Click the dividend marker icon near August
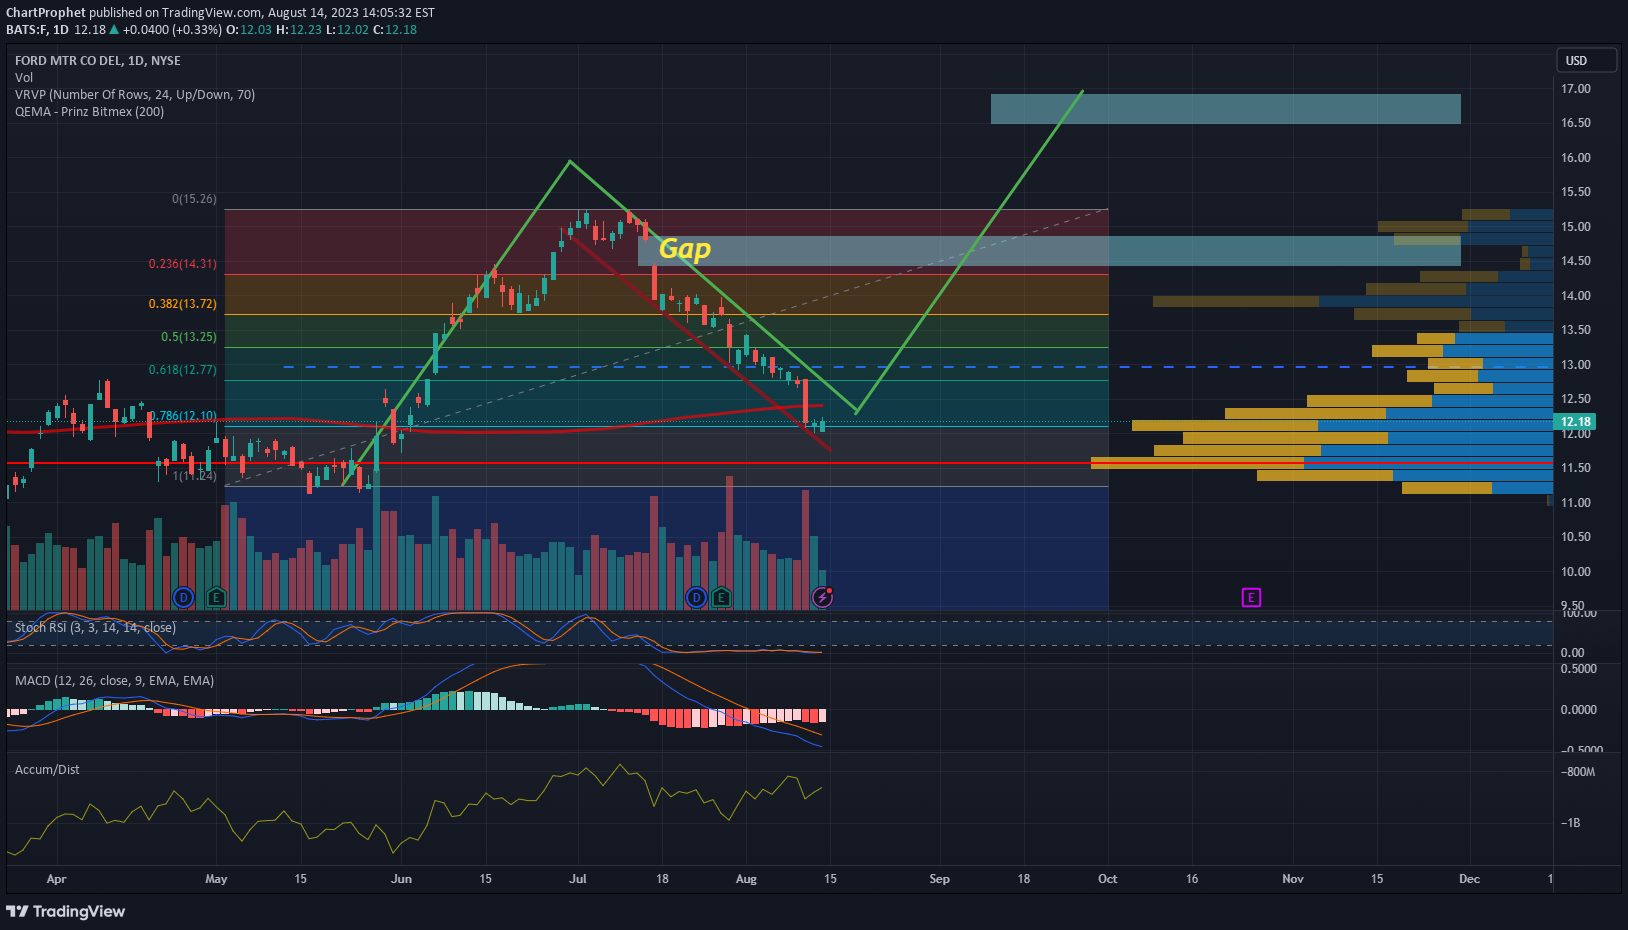Viewport: 1628px width, 930px height. [x=696, y=598]
